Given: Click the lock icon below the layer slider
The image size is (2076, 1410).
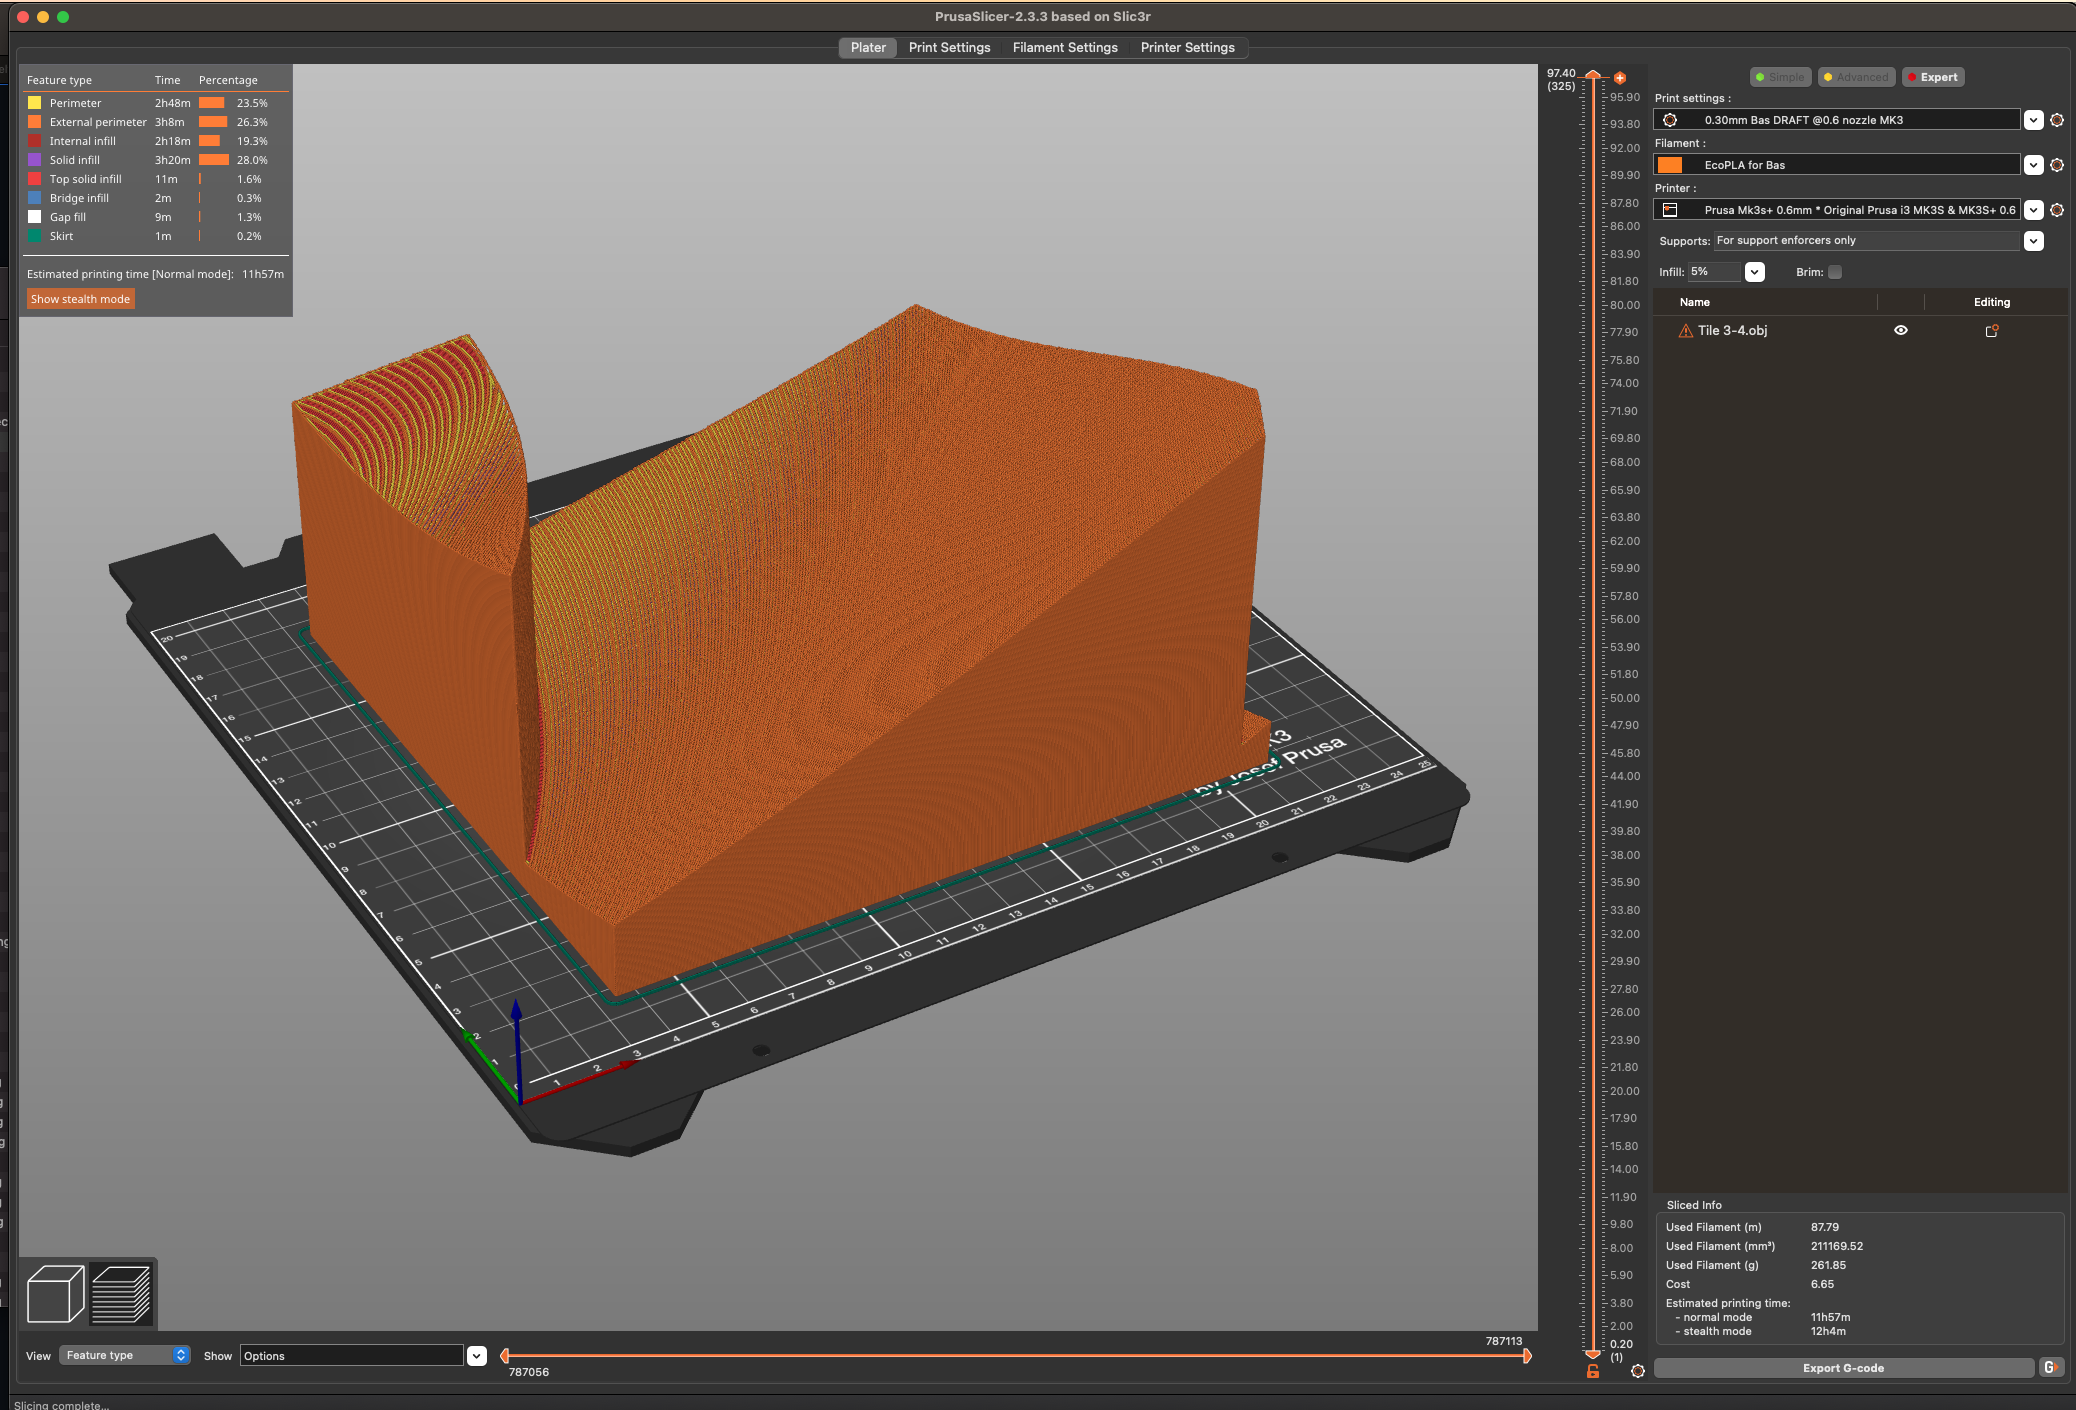Looking at the screenshot, I should pos(1592,1371).
